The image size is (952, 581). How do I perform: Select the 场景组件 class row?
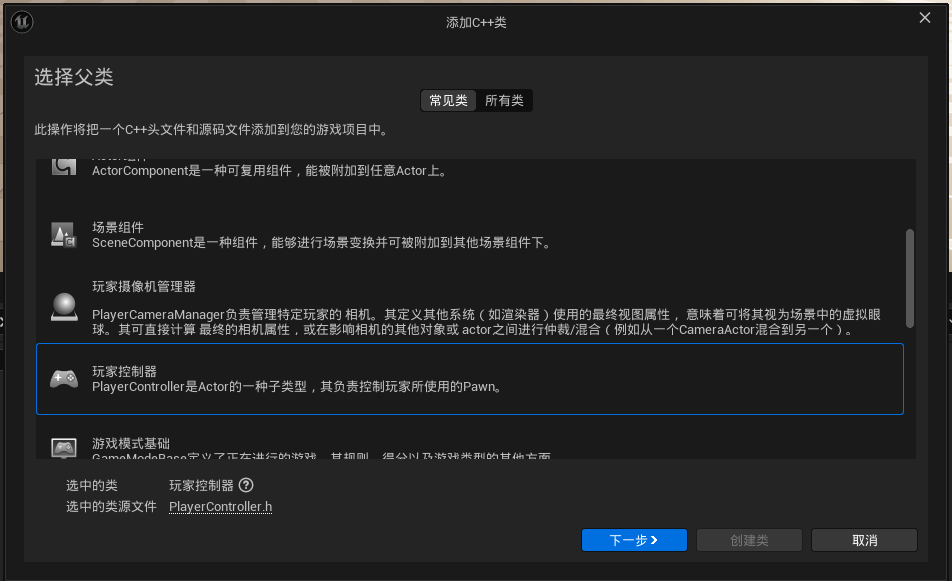coord(470,235)
